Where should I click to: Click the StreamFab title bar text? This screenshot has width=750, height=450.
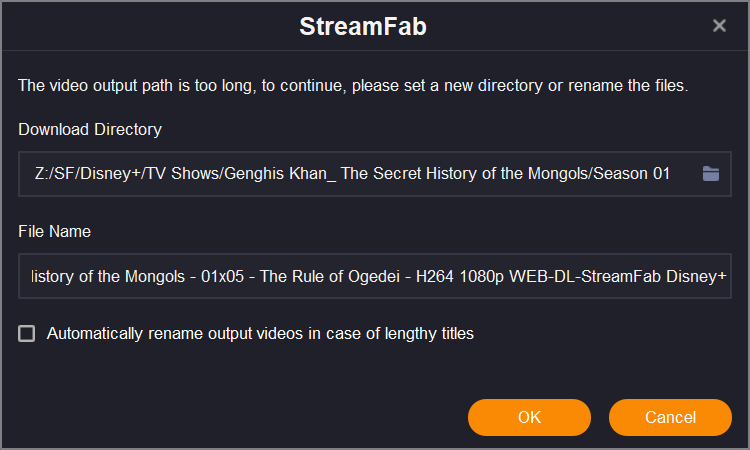[x=363, y=27]
